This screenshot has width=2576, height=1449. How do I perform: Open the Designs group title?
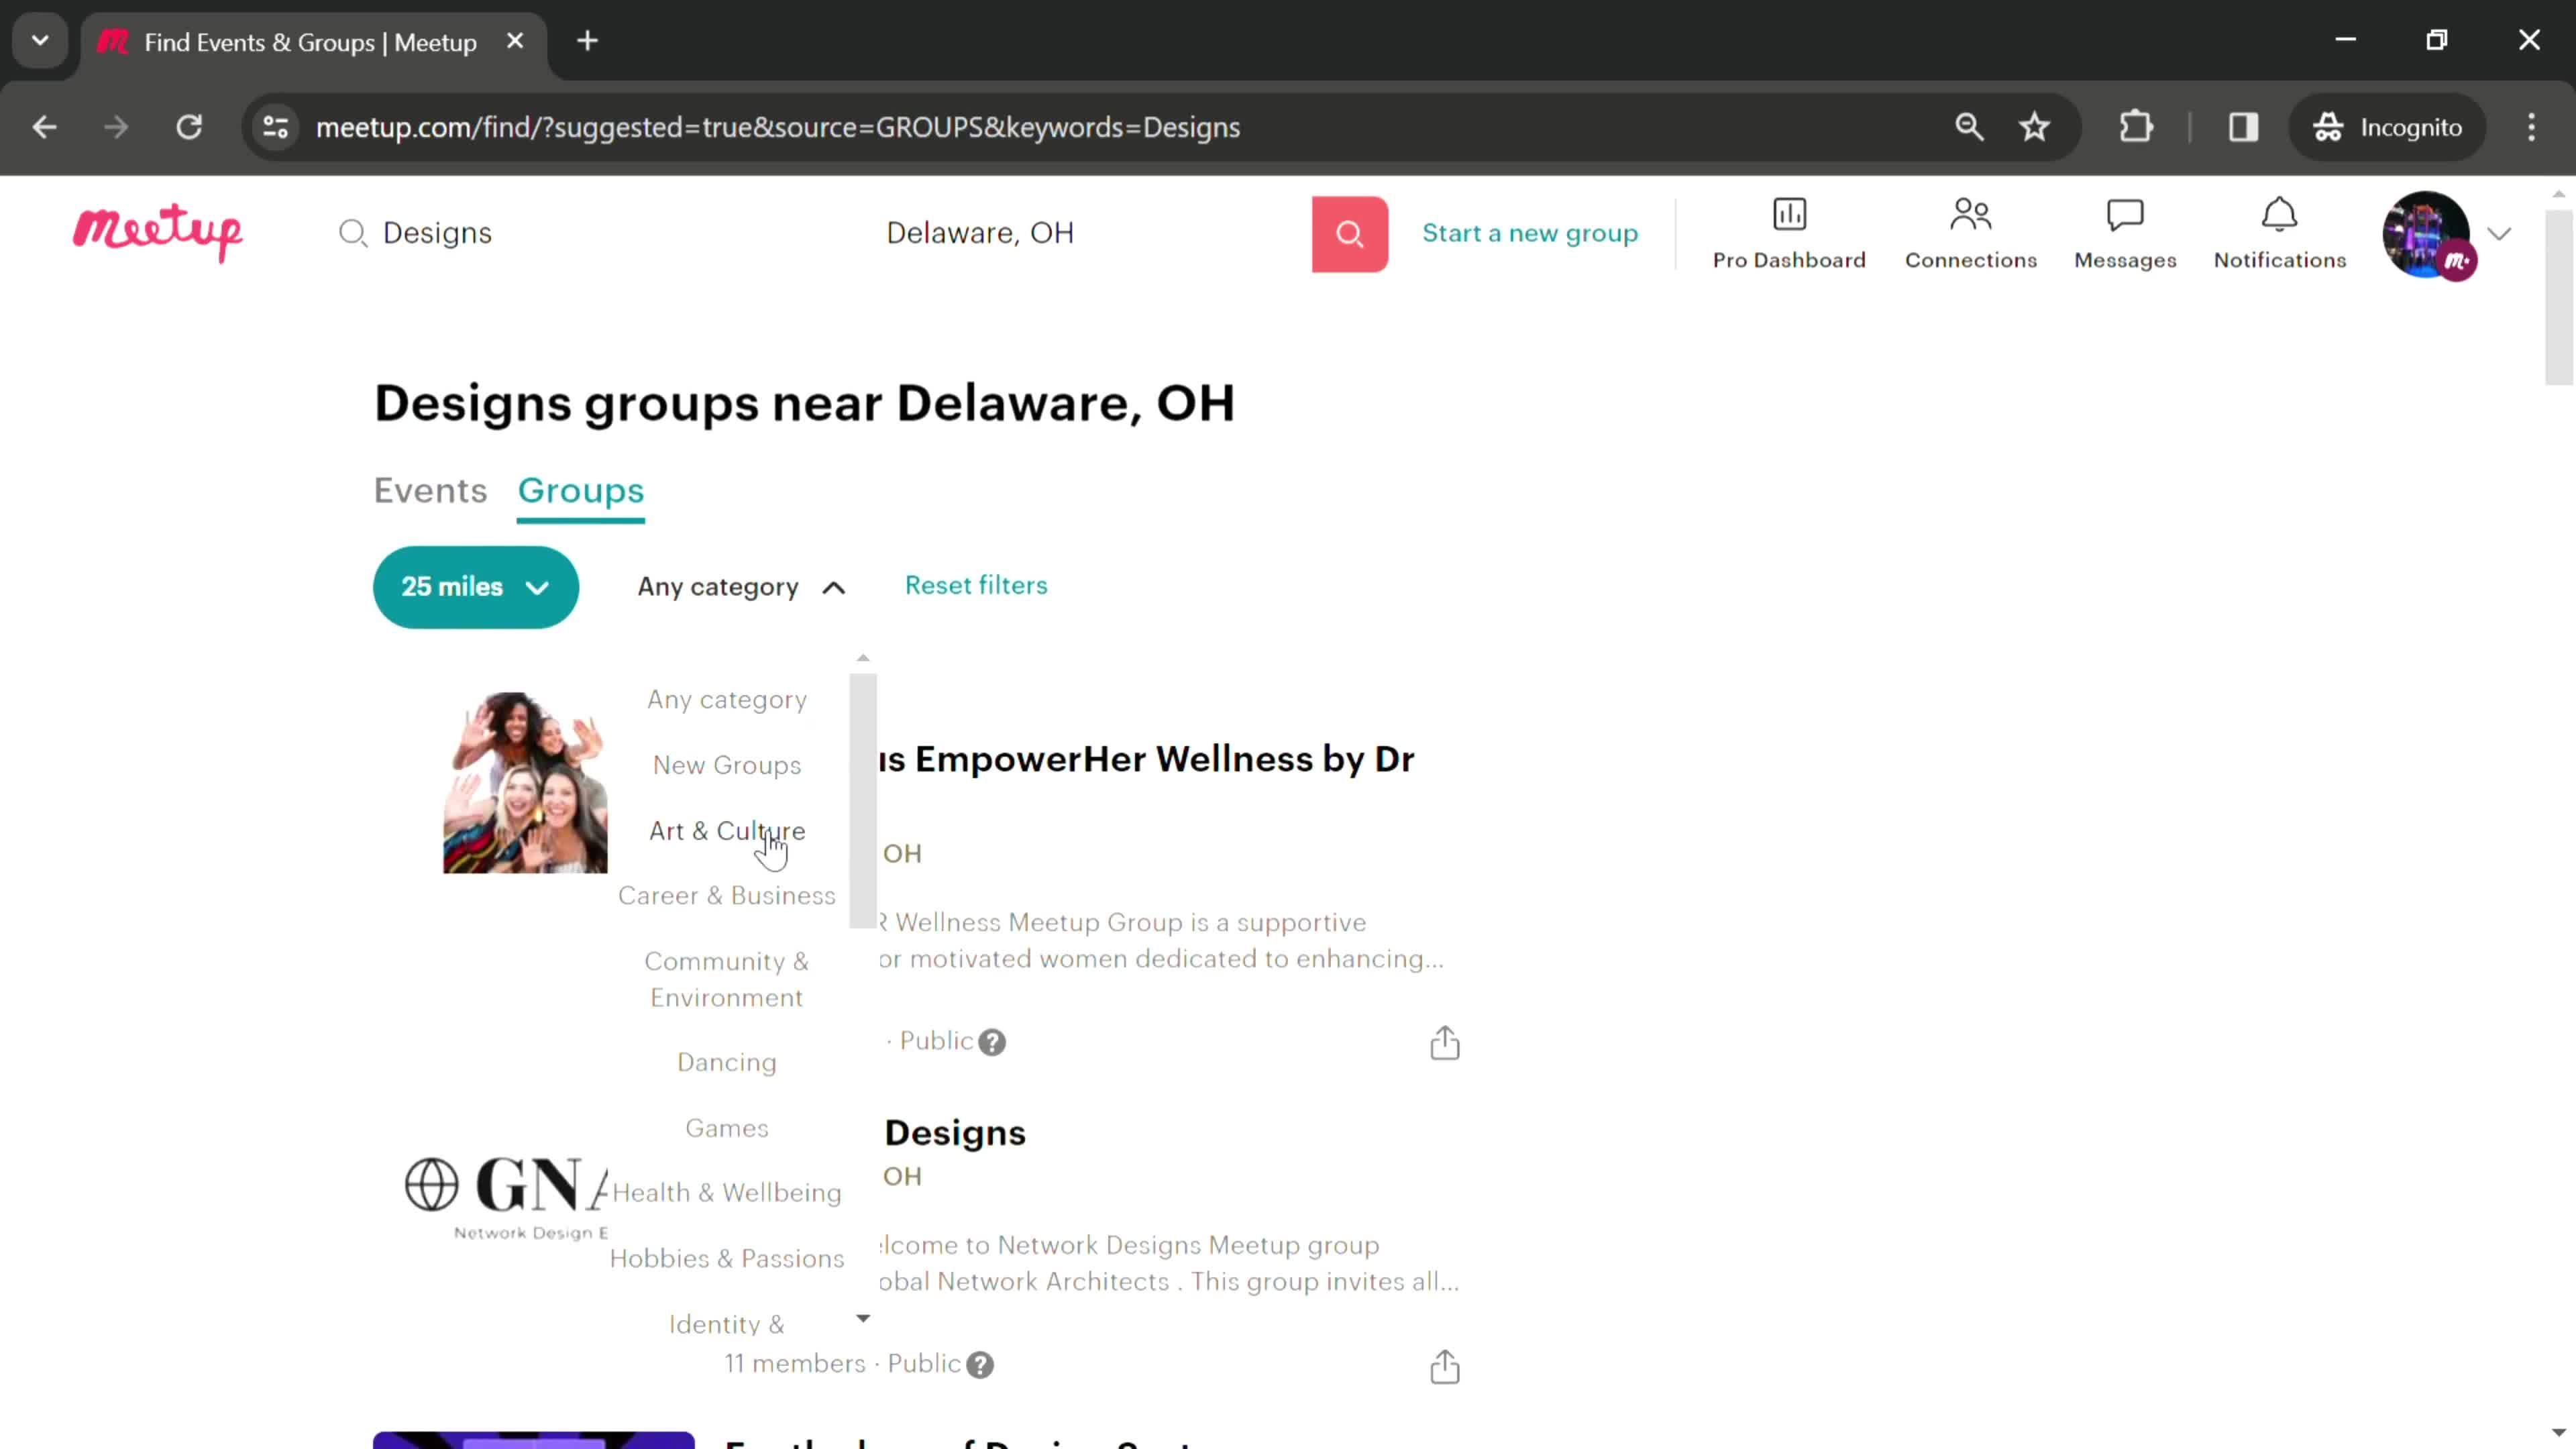955,1132
